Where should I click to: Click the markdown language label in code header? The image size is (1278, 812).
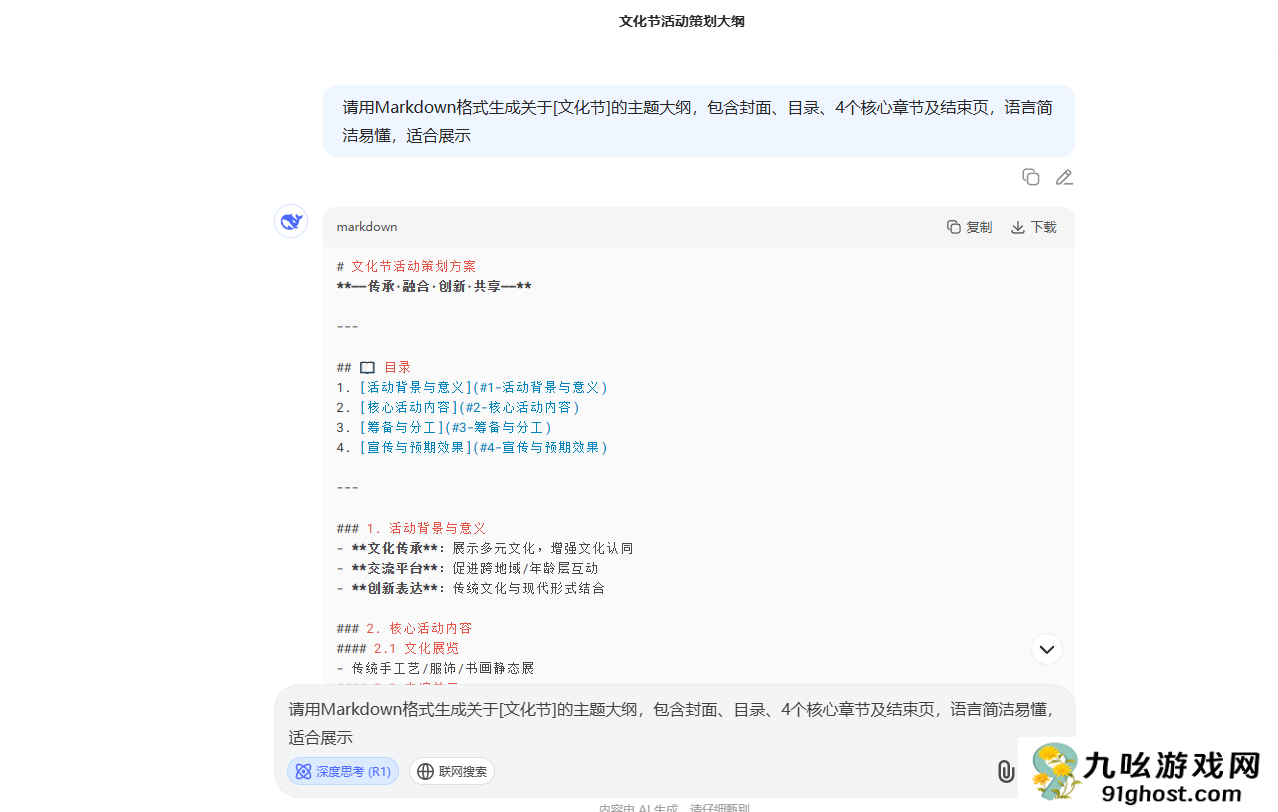(366, 227)
